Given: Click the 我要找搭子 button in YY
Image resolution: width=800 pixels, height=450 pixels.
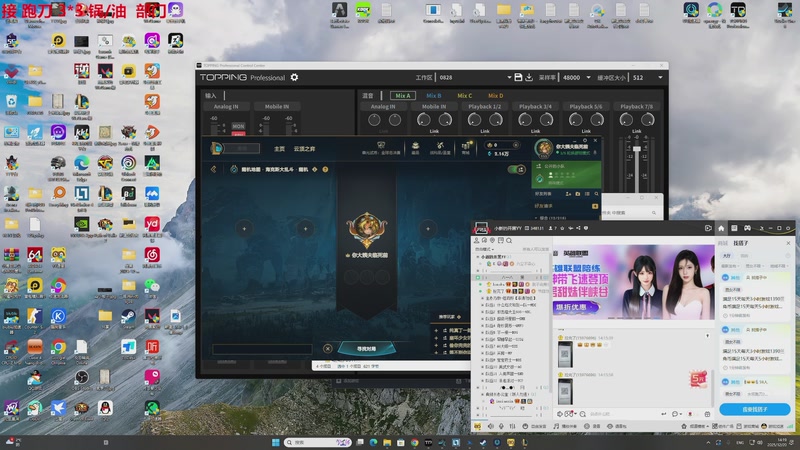Looking at the screenshot, I should point(755,409).
